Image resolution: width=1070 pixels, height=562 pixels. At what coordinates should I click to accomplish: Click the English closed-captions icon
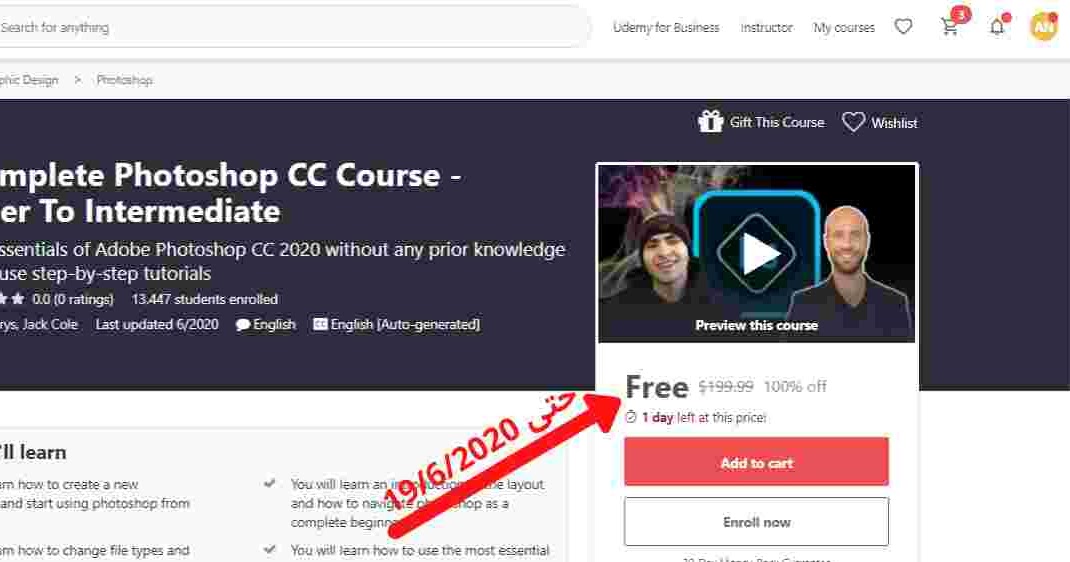coord(320,324)
